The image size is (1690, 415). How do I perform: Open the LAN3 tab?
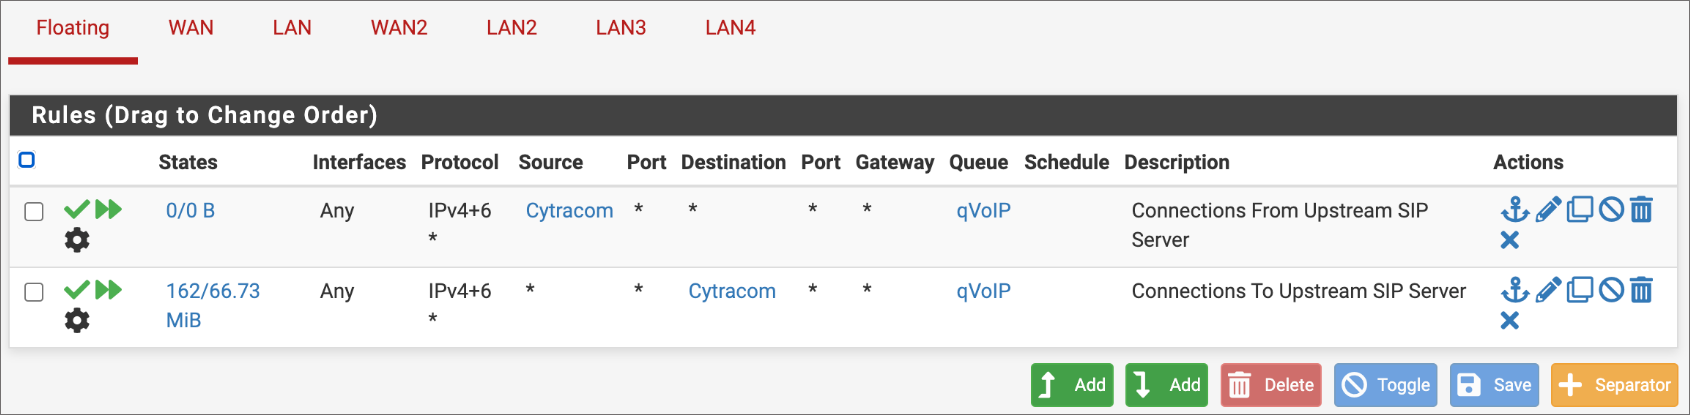(621, 28)
